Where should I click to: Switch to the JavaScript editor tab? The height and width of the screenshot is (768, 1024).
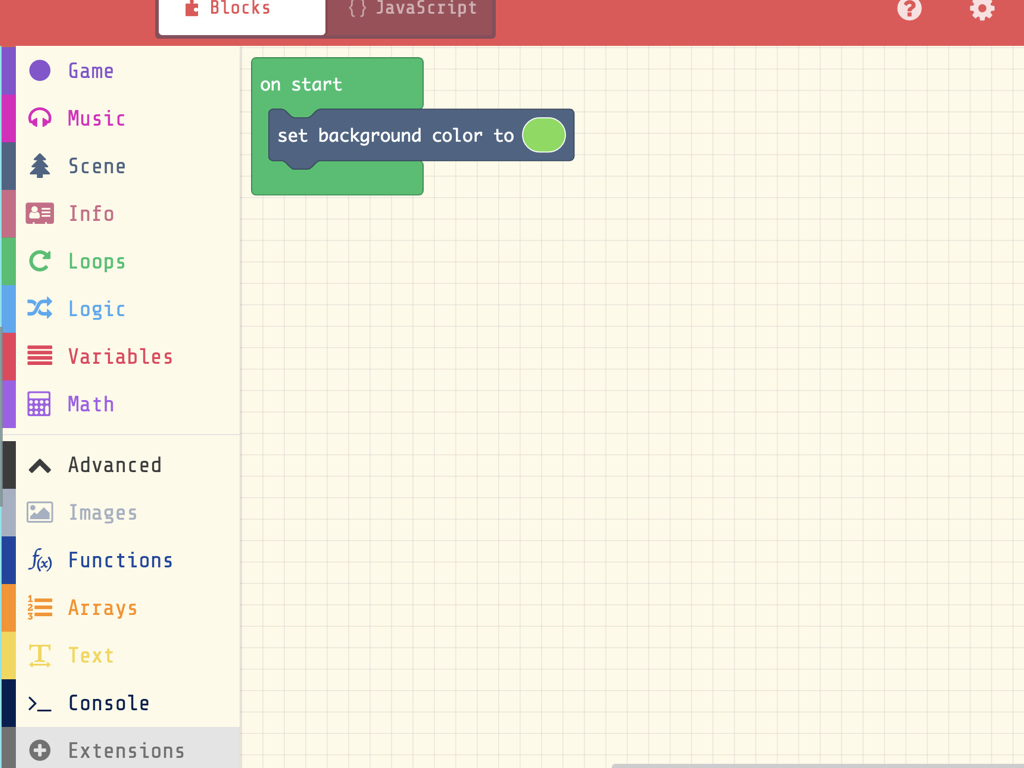(411, 16)
